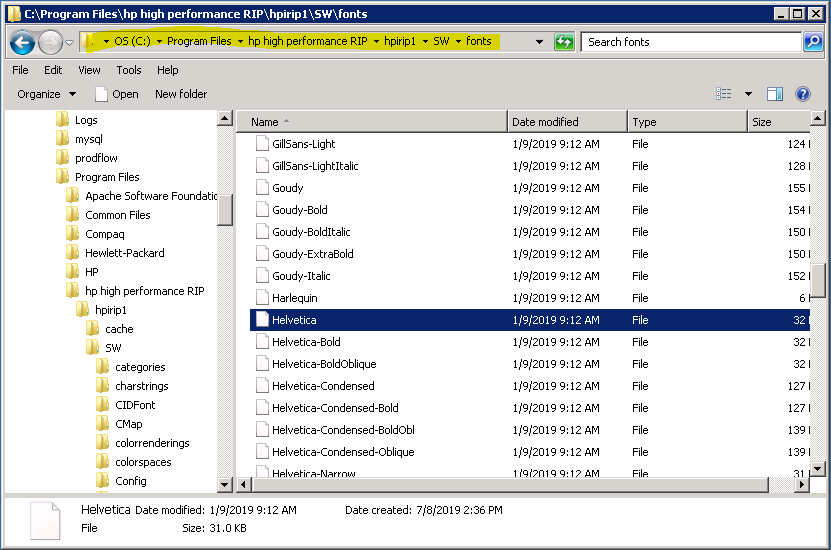Open the Organize dropdown
The image size is (831, 550).
(47, 94)
